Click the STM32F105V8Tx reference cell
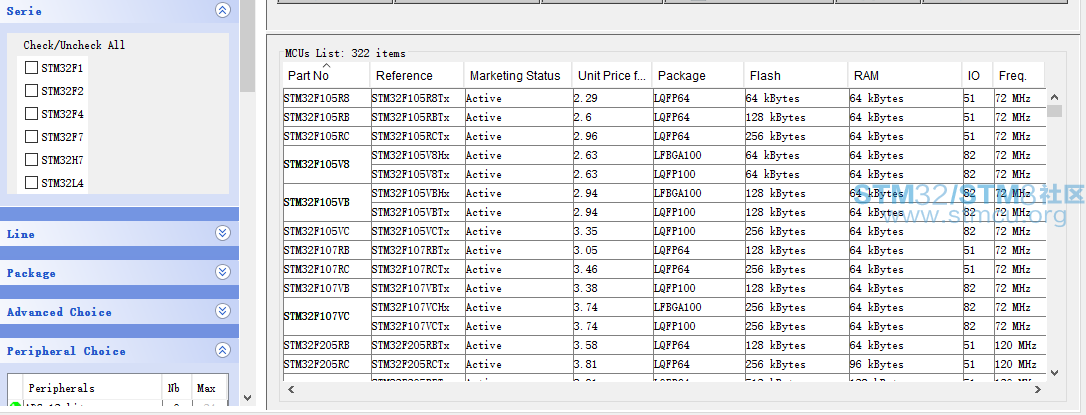1086x415 pixels. 417,174
